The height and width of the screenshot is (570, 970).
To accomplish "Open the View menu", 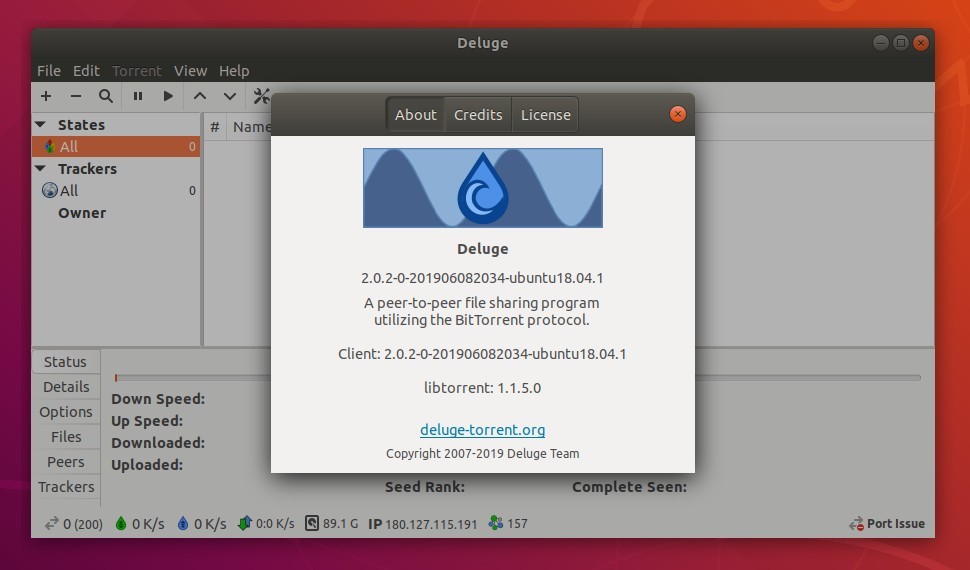I will coord(190,71).
